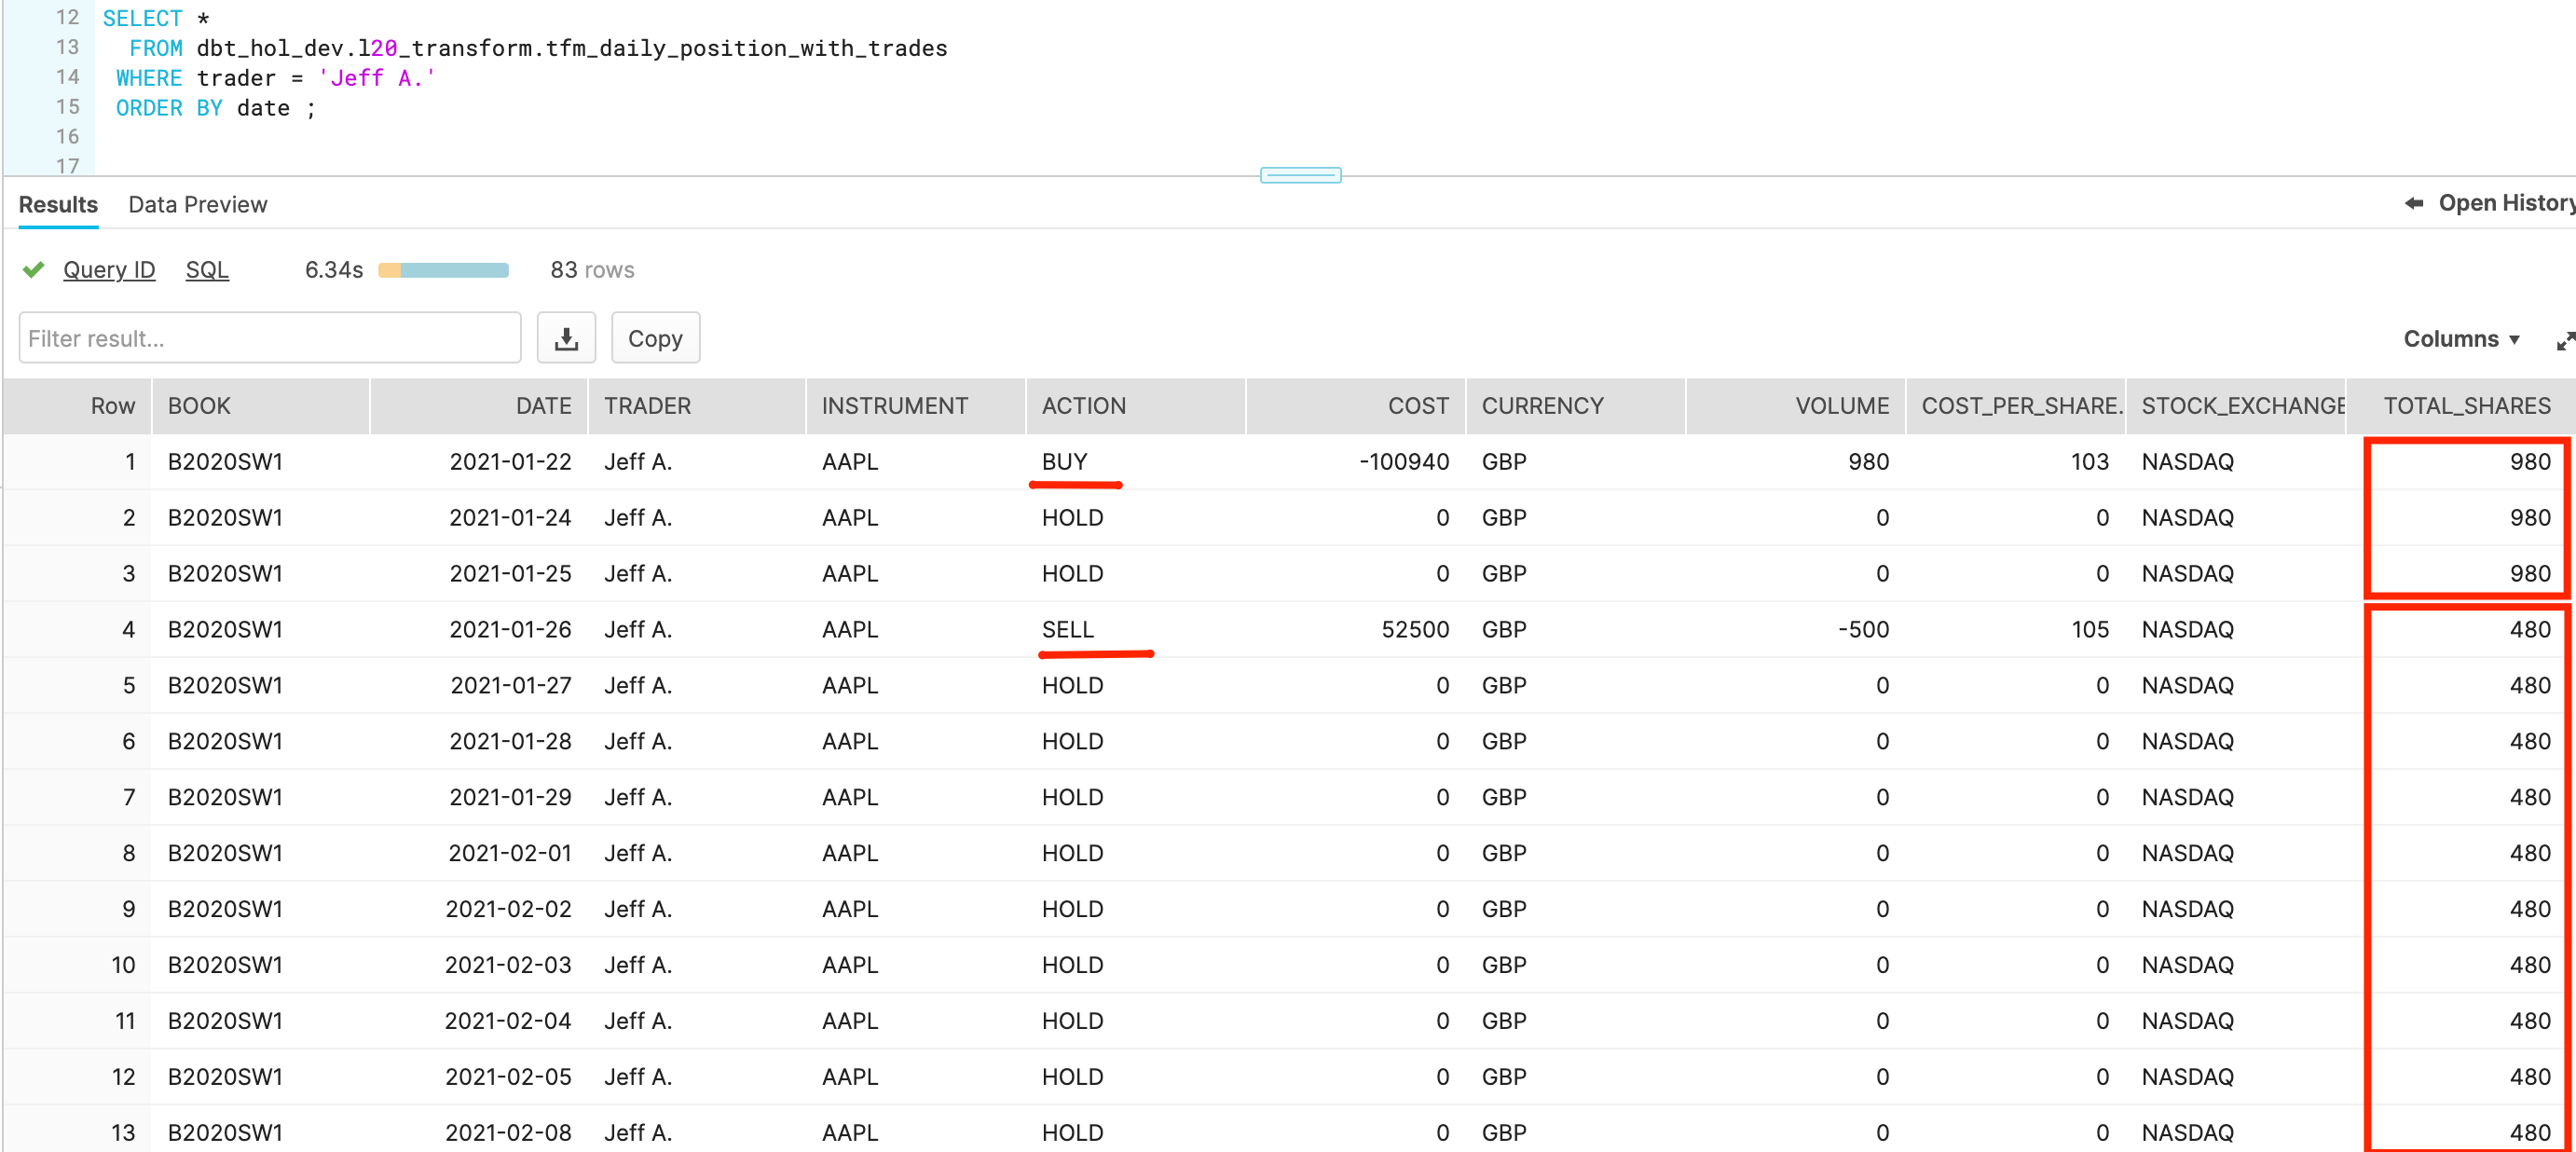
Task: Click the Copy button
Action: 655,339
